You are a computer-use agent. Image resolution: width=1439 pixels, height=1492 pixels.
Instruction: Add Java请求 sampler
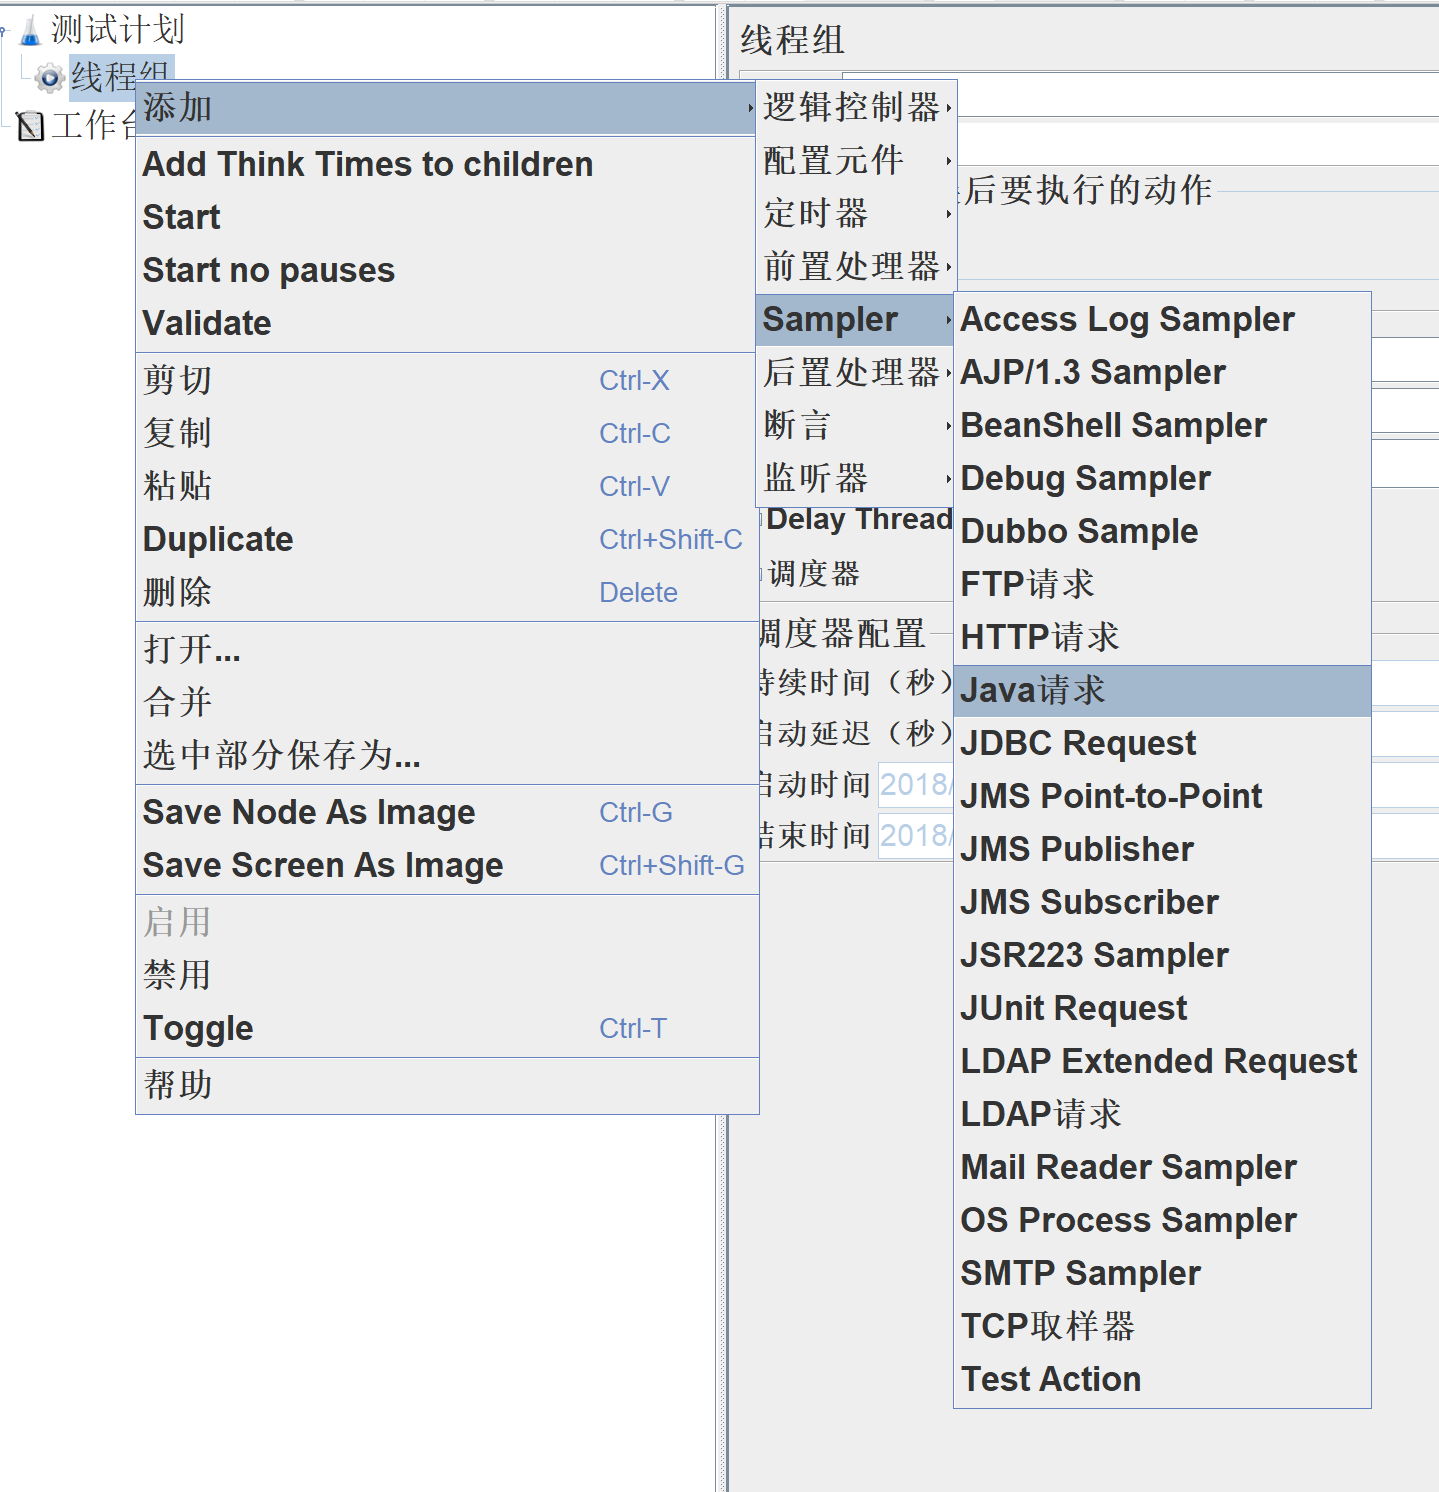[x=1162, y=690]
